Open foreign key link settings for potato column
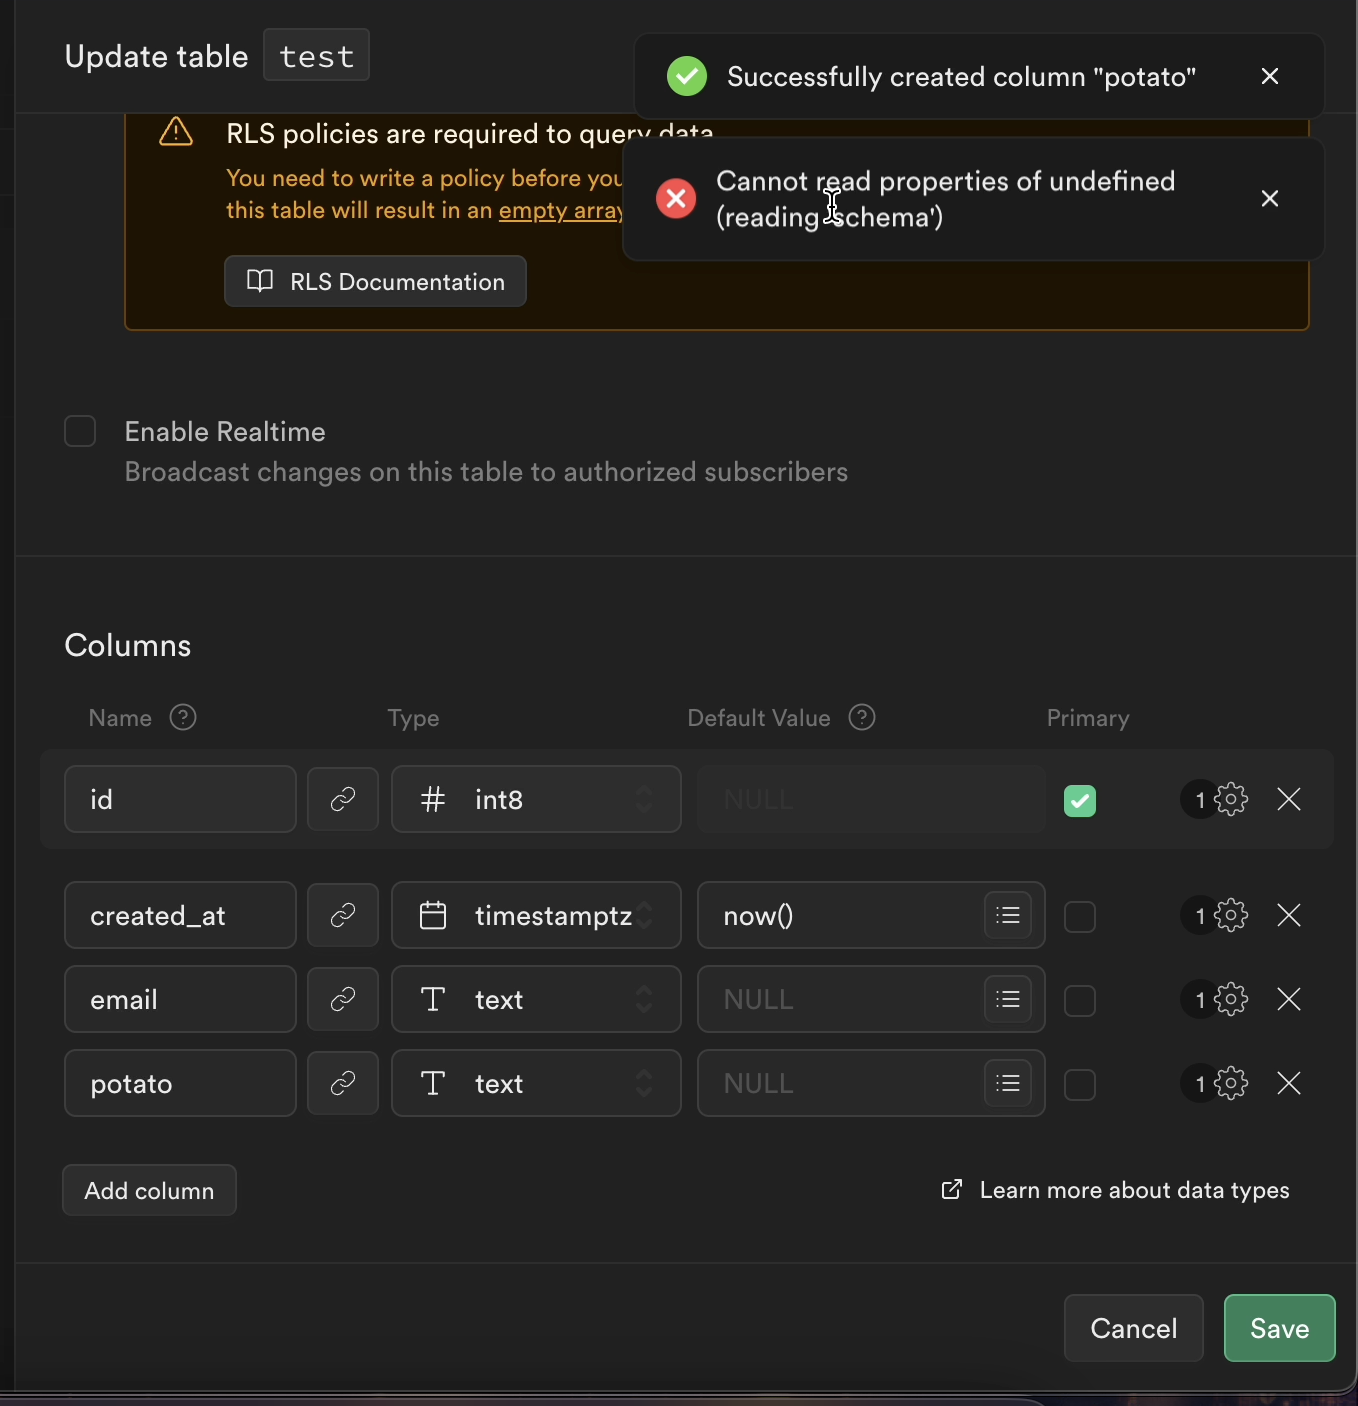This screenshot has width=1358, height=1406. [x=342, y=1083]
